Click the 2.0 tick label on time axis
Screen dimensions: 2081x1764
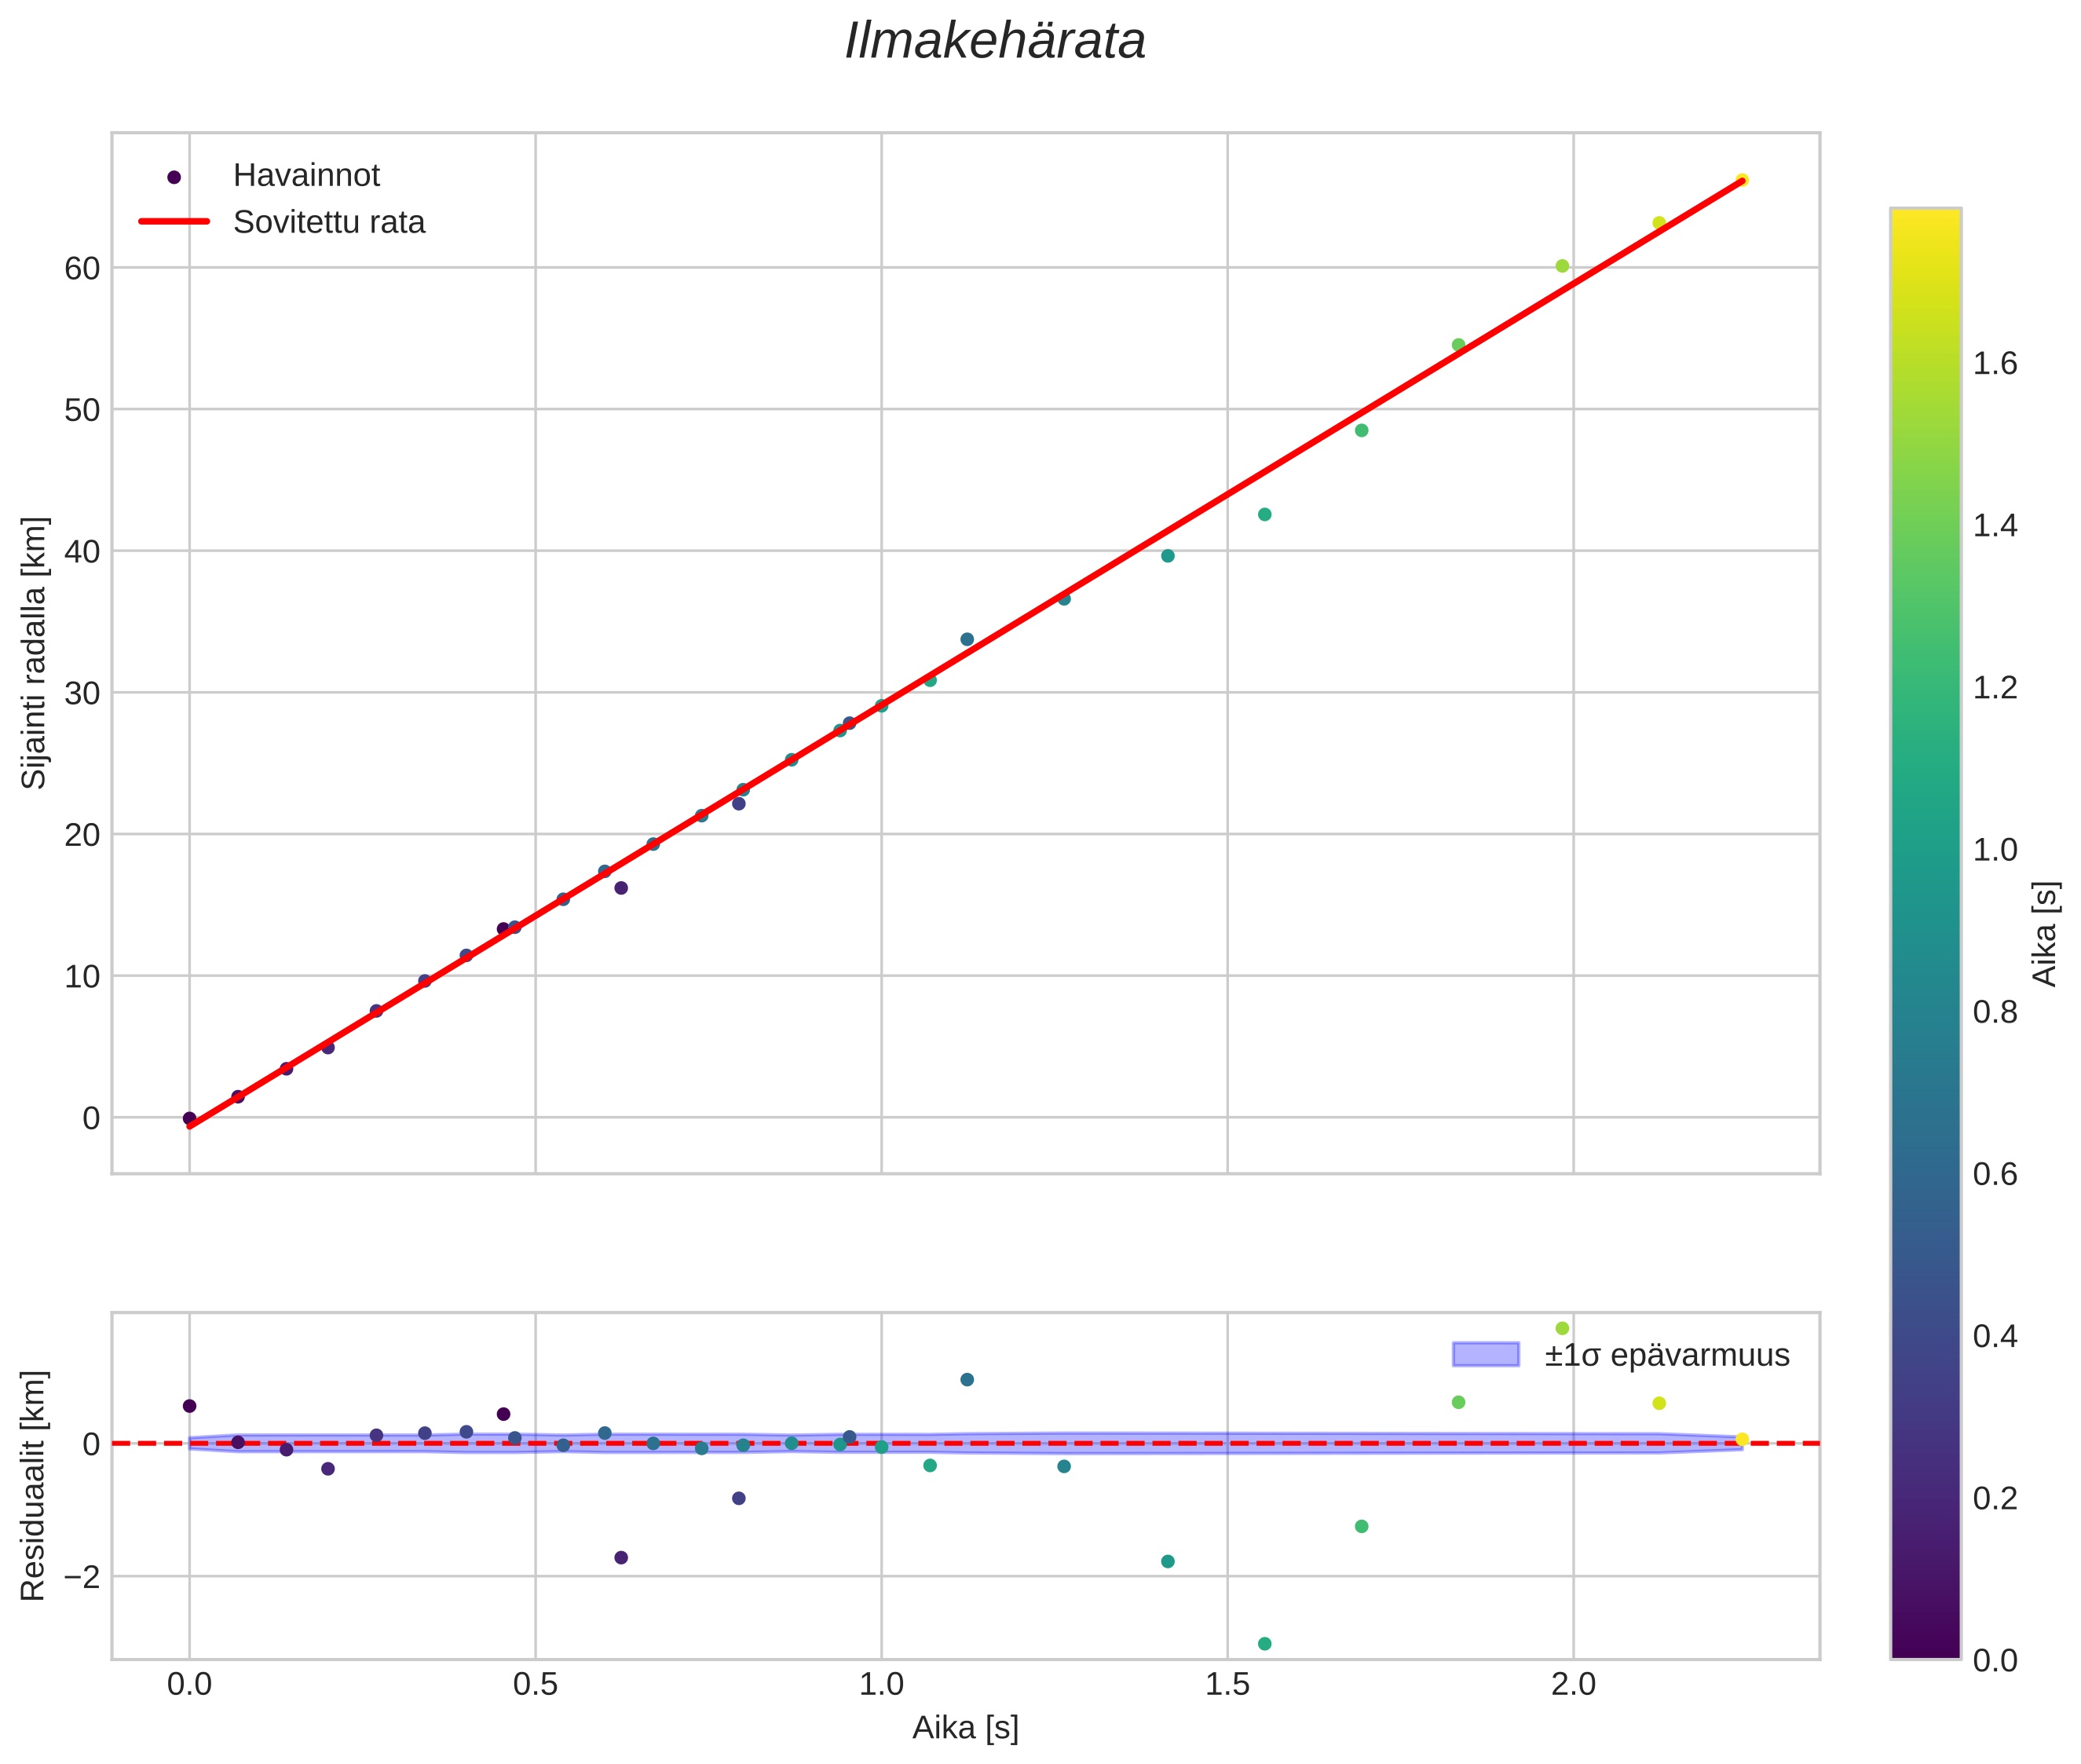point(1572,1684)
